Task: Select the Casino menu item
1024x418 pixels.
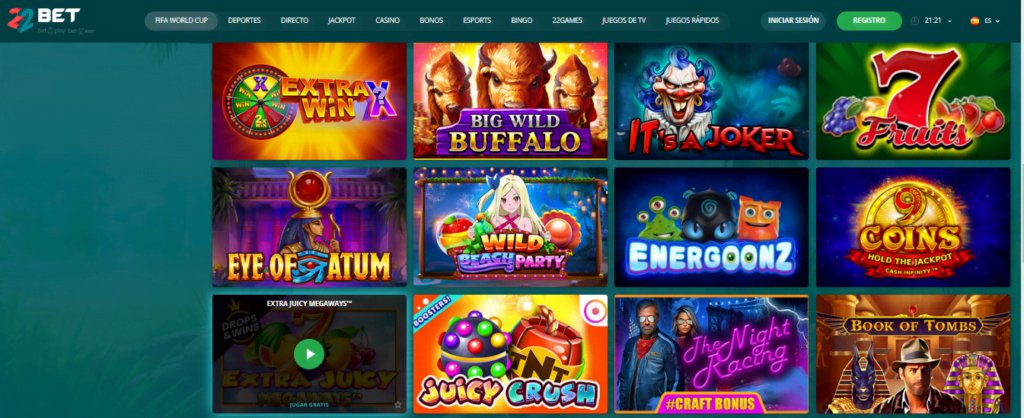Action: coord(387,21)
